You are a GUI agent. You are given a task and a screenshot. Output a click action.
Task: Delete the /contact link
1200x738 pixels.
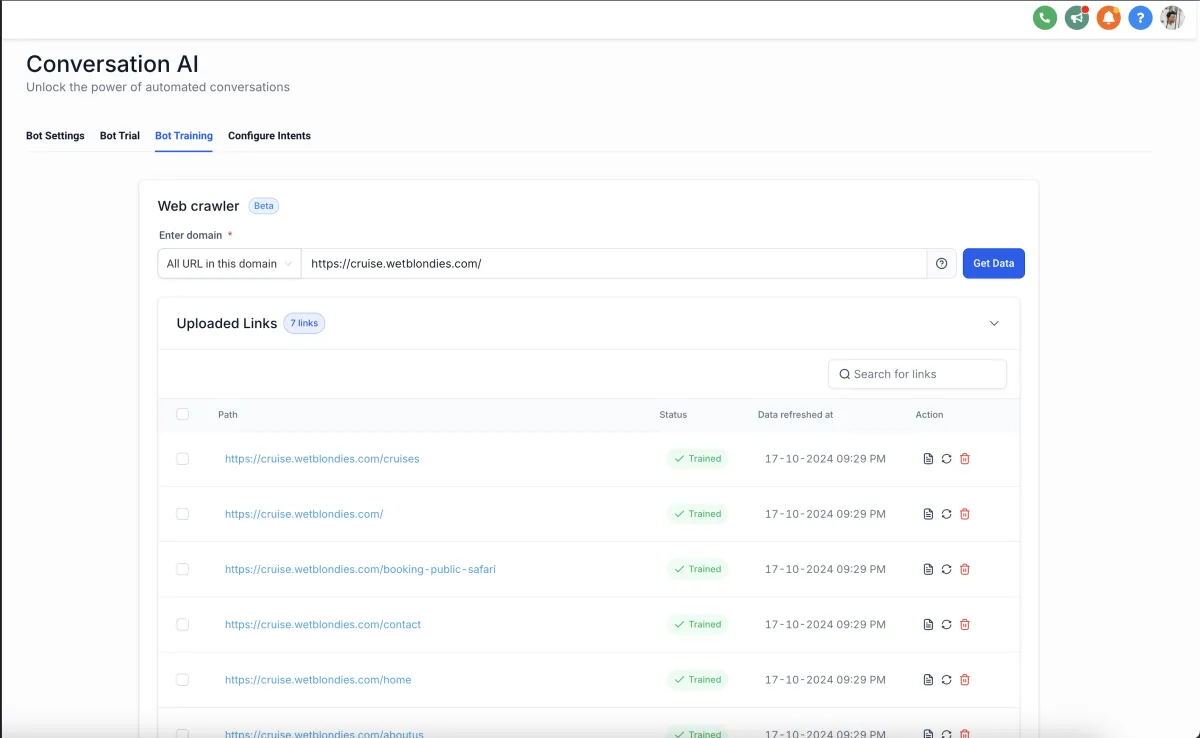pos(965,624)
